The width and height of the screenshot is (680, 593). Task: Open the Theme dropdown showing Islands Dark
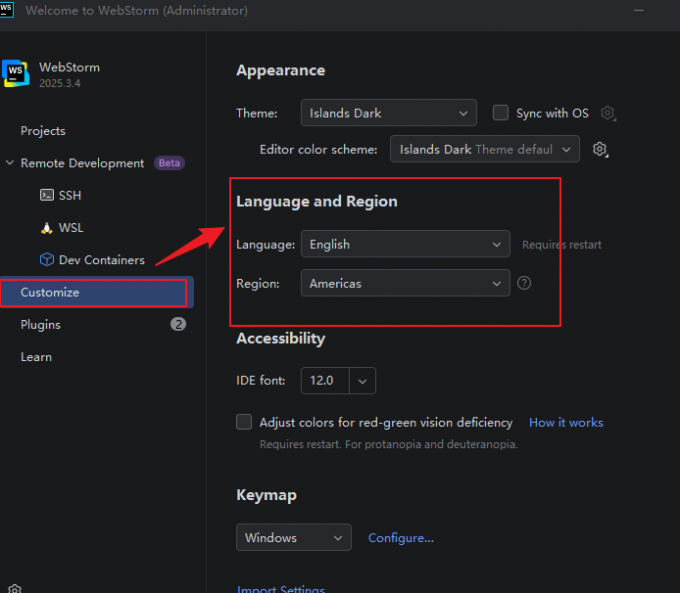point(389,113)
